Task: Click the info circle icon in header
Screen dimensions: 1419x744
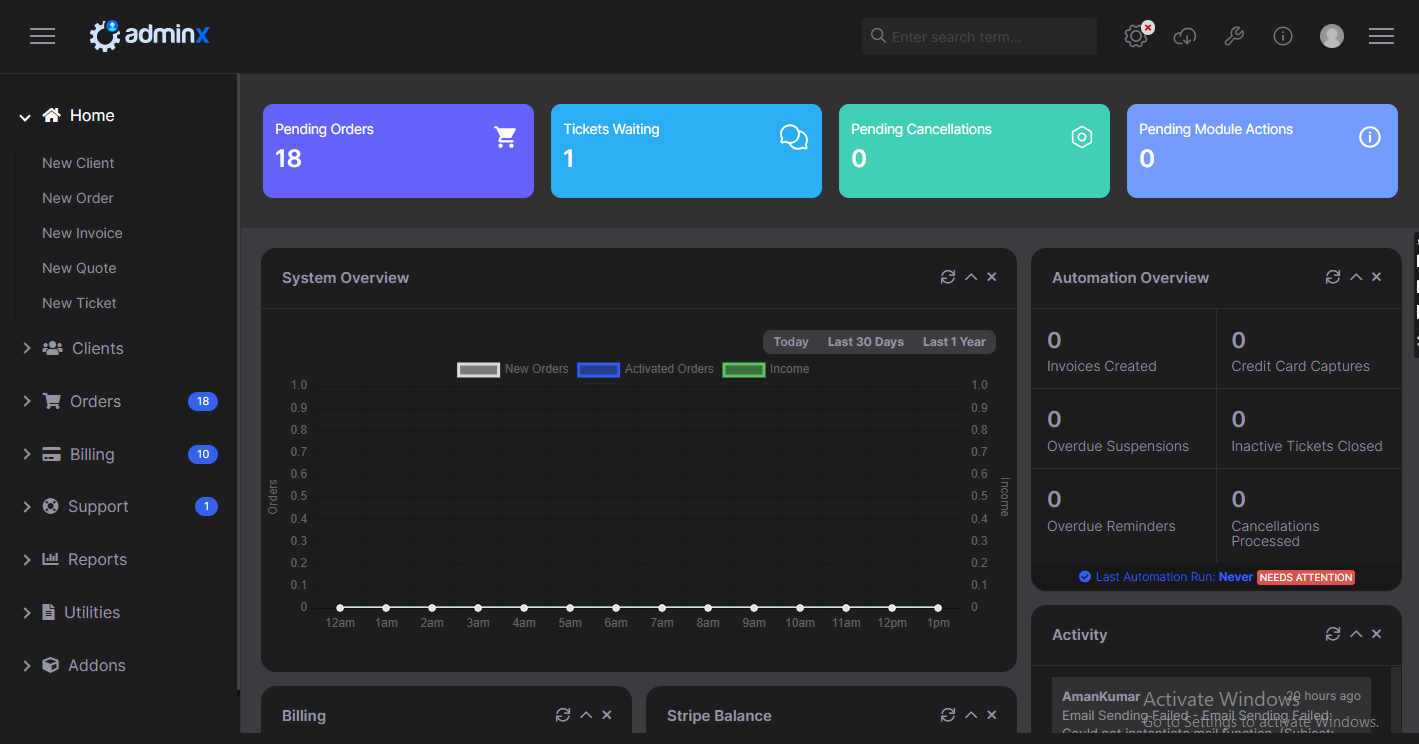Action: (x=1283, y=37)
